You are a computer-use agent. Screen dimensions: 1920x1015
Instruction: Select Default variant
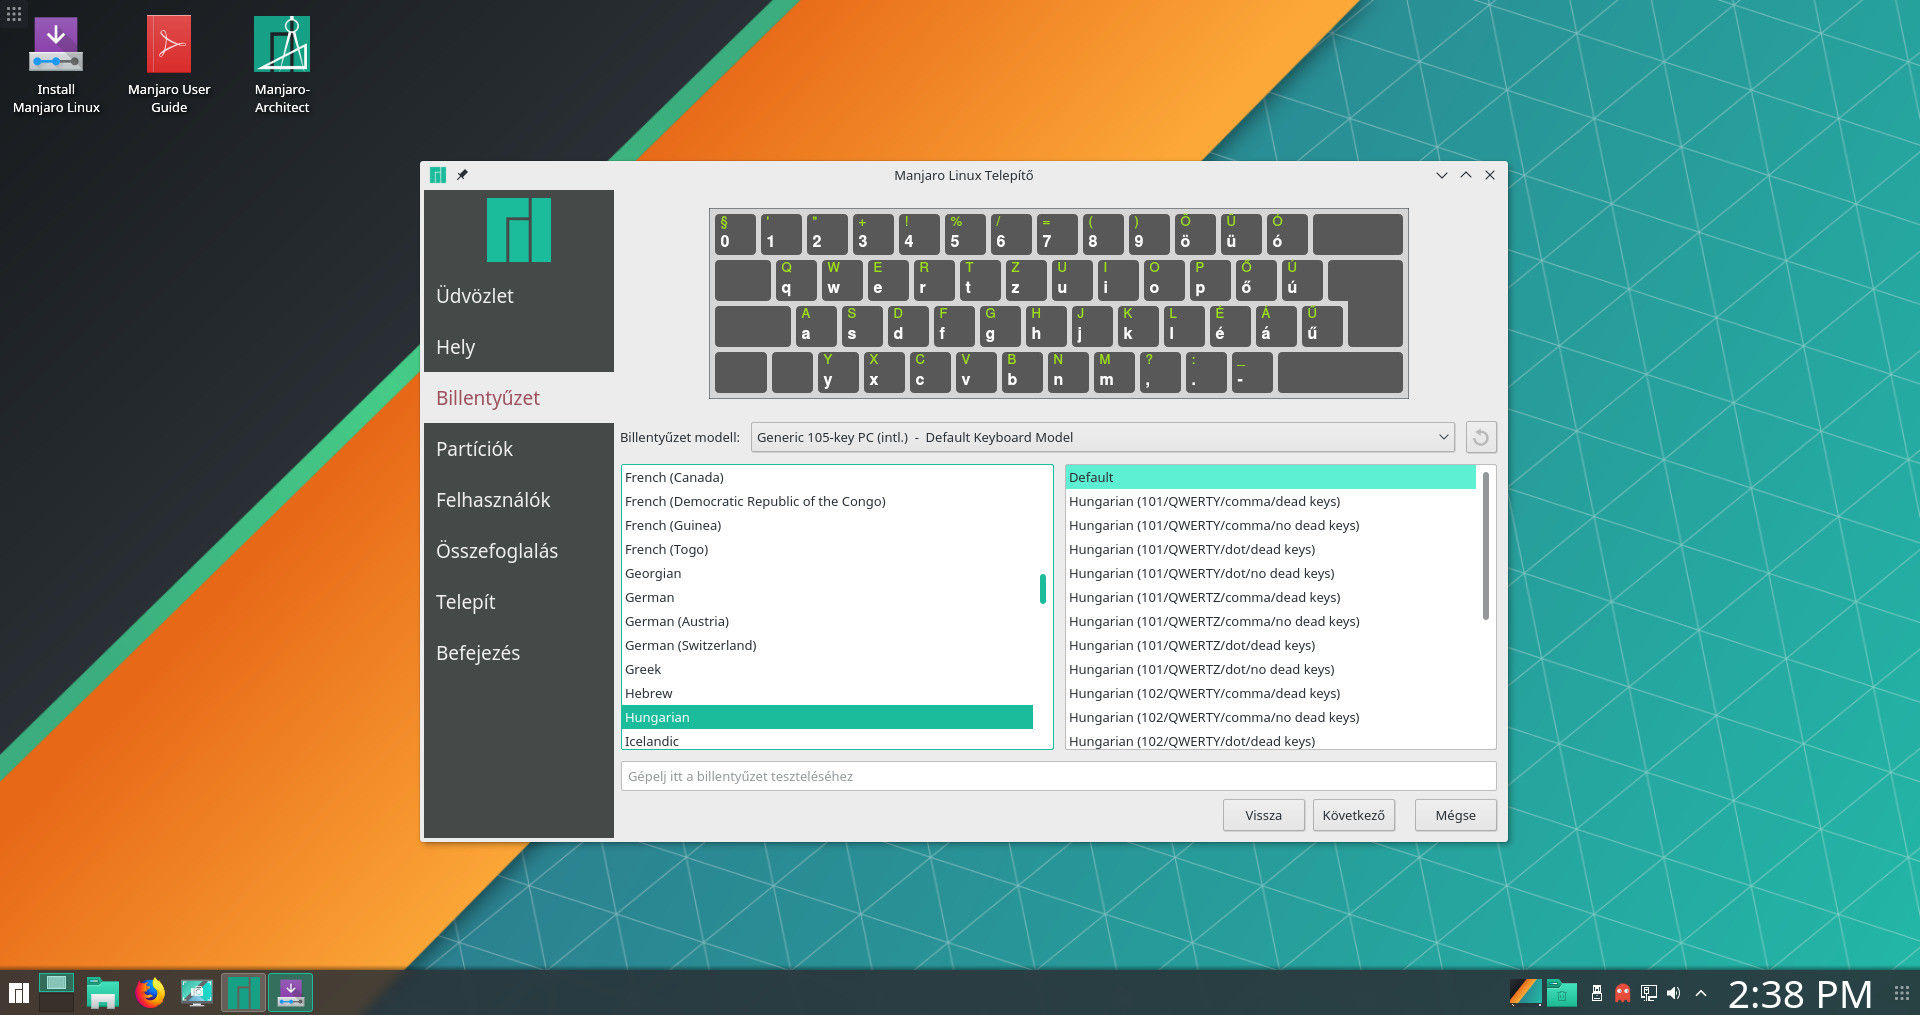(x=1270, y=477)
